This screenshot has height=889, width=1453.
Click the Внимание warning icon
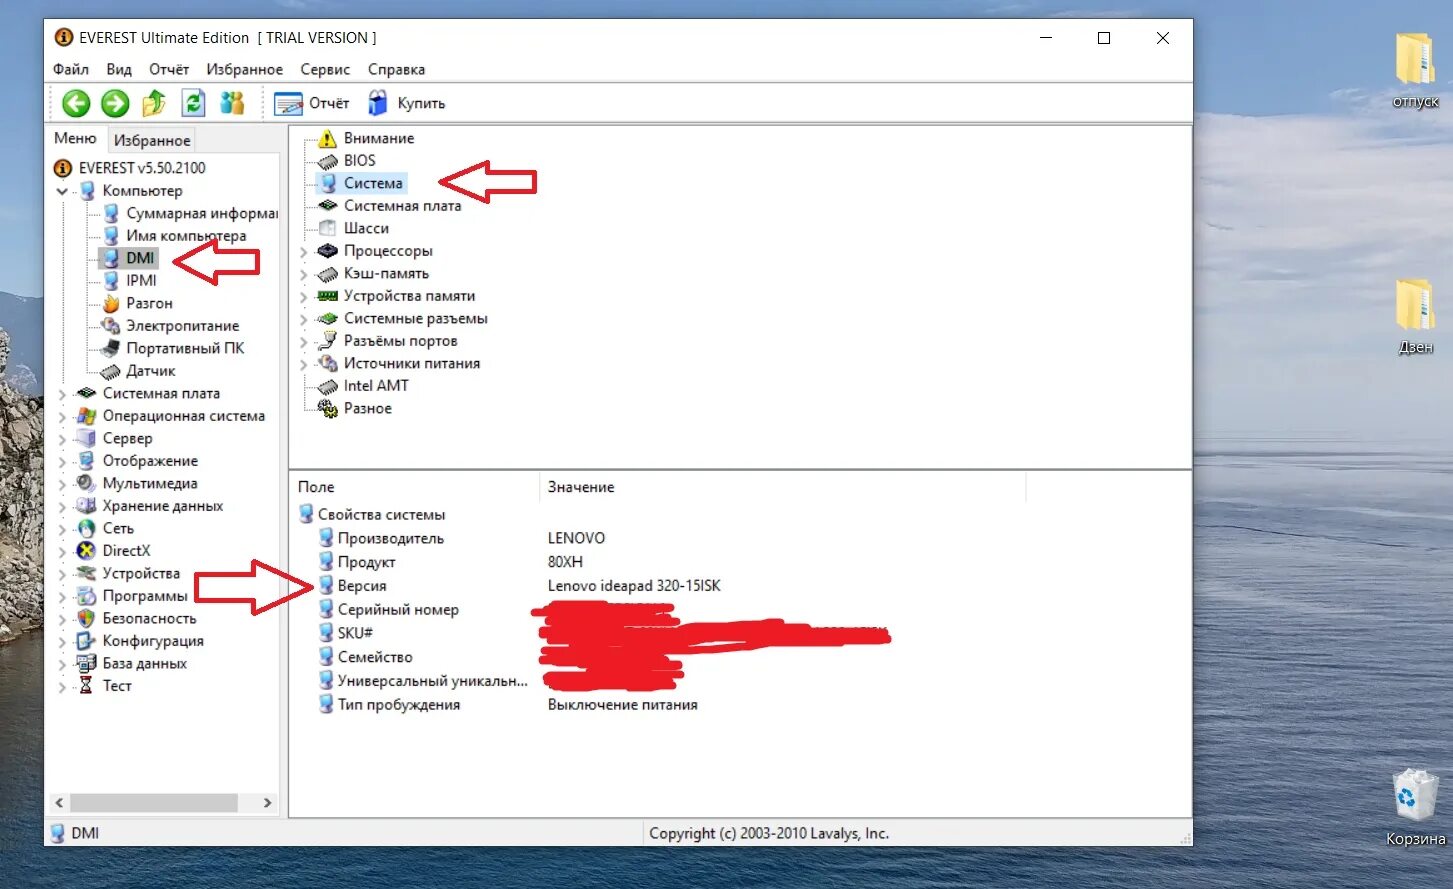click(328, 139)
